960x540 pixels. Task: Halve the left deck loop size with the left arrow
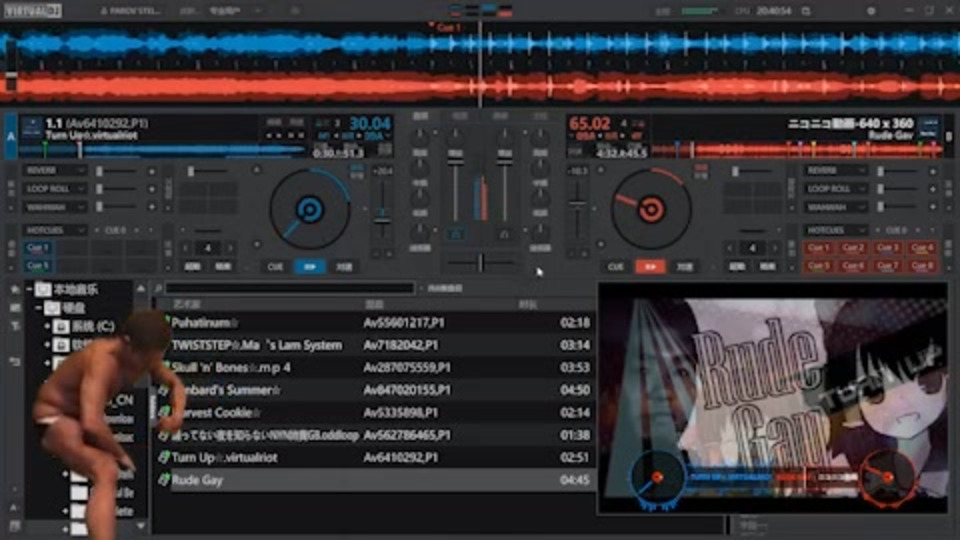tap(186, 248)
